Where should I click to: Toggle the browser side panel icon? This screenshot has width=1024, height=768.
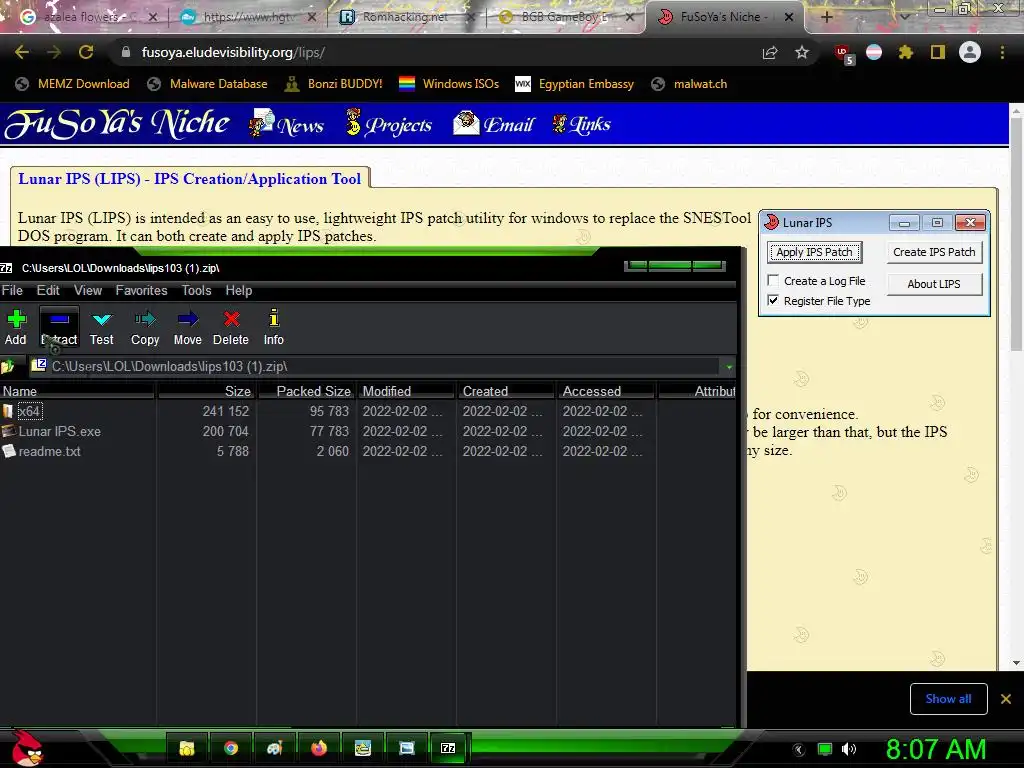tap(938, 52)
